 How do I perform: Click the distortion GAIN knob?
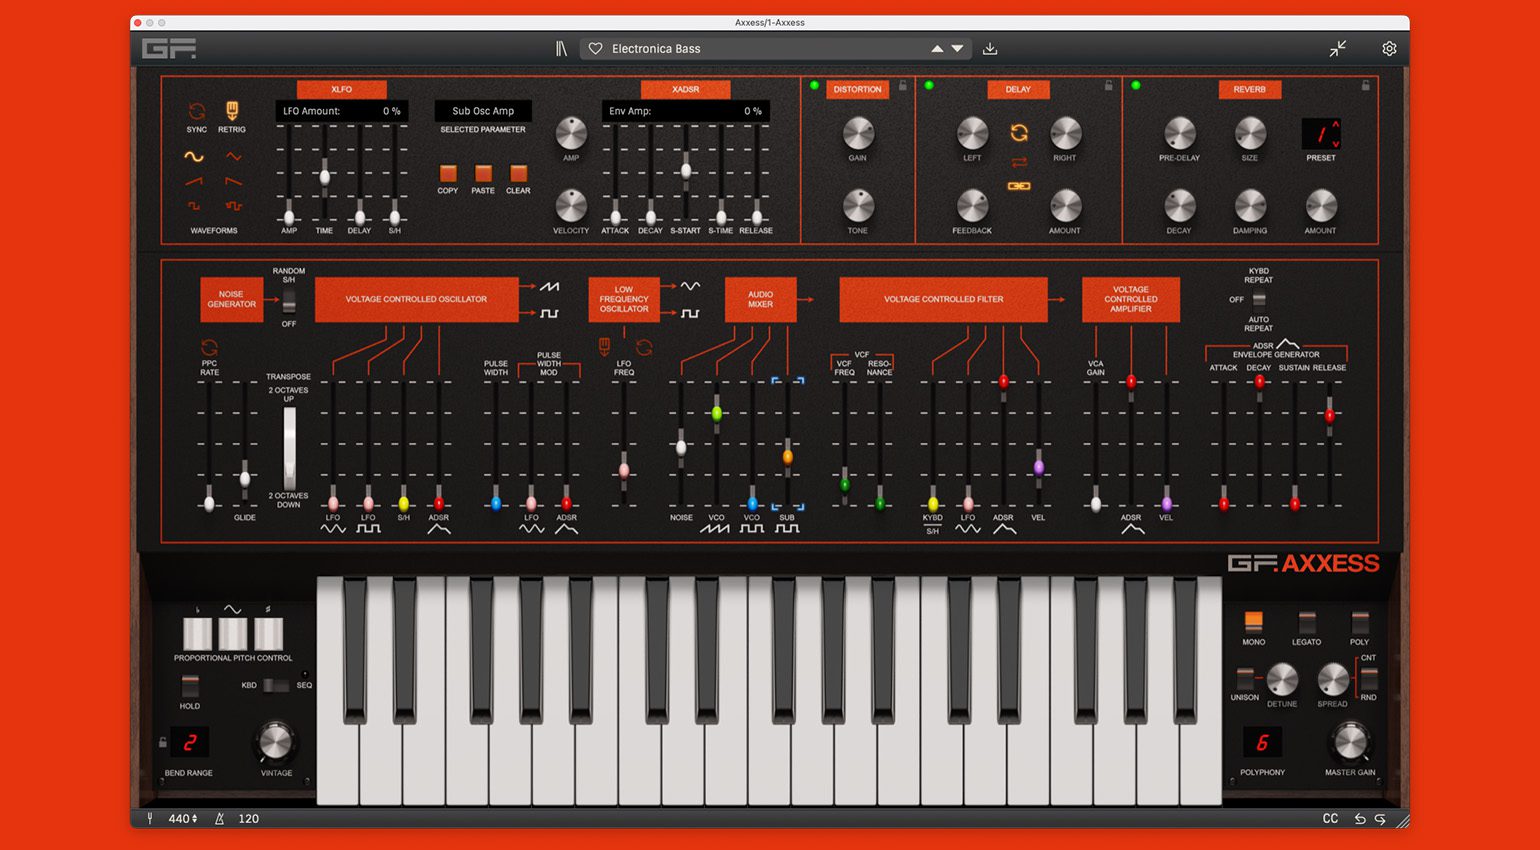click(x=858, y=133)
